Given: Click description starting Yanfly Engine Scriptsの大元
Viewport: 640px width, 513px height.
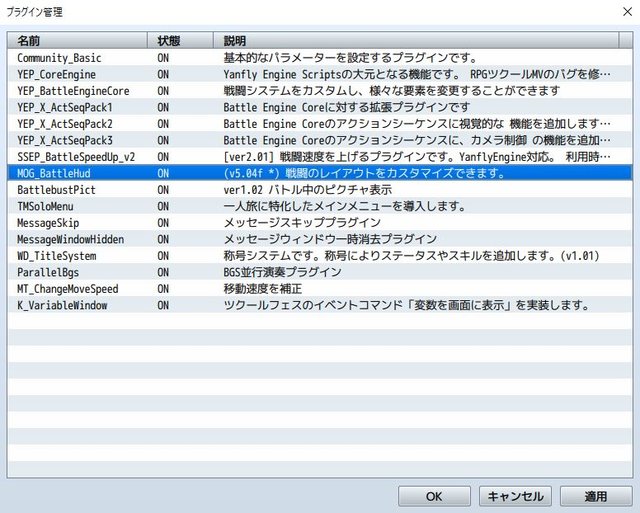Looking at the screenshot, I should tap(417, 74).
